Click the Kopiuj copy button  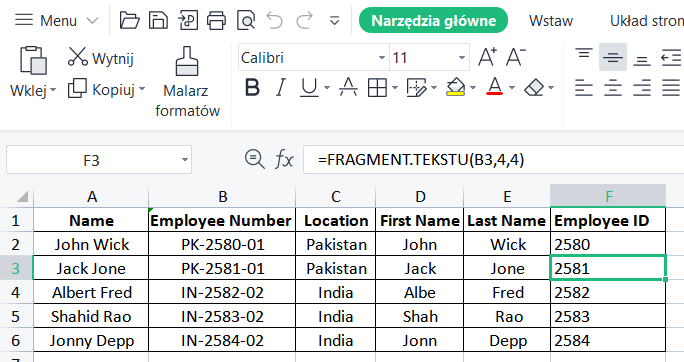click(x=102, y=89)
